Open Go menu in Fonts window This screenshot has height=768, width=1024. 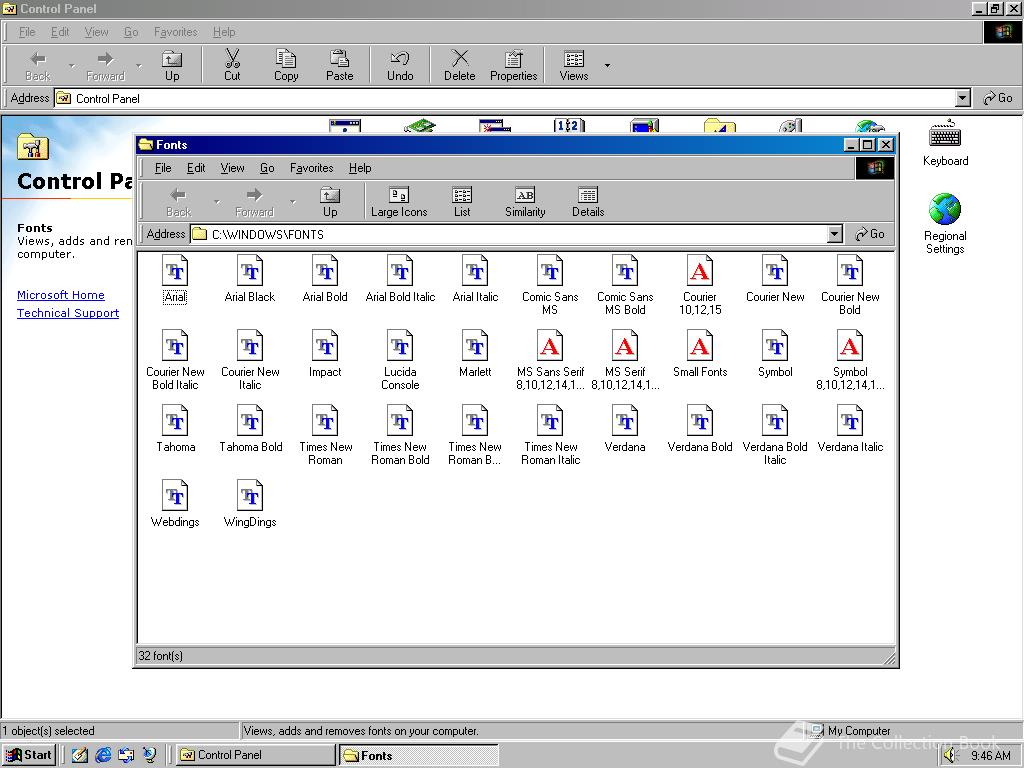click(267, 168)
